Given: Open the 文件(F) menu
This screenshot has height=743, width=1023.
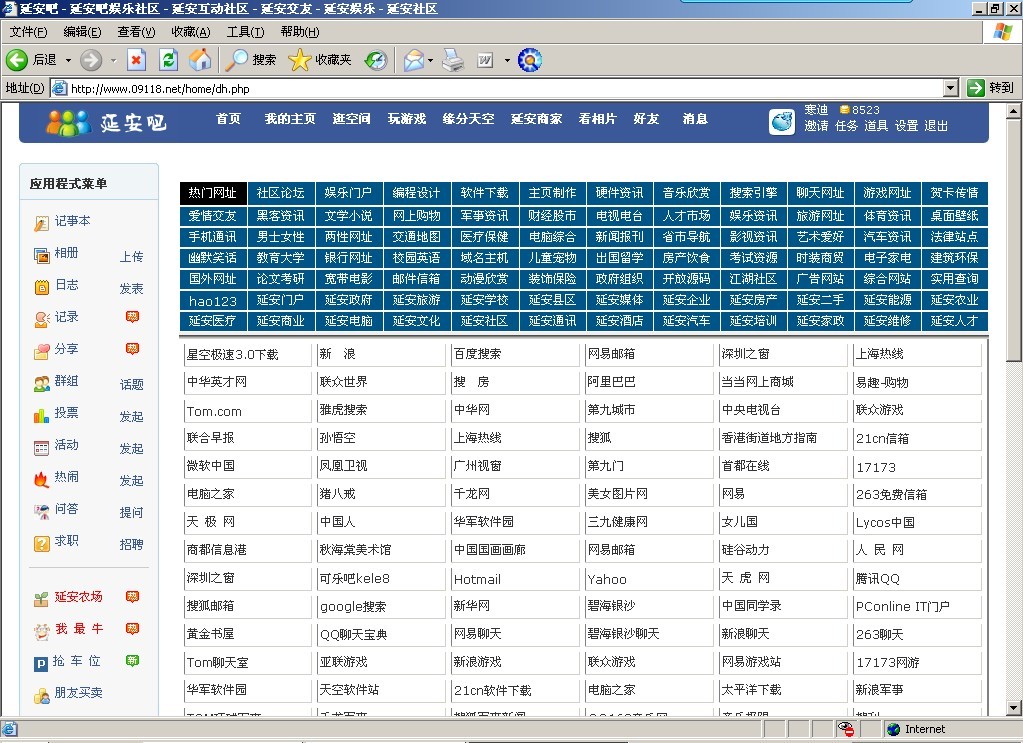Looking at the screenshot, I should point(28,31).
